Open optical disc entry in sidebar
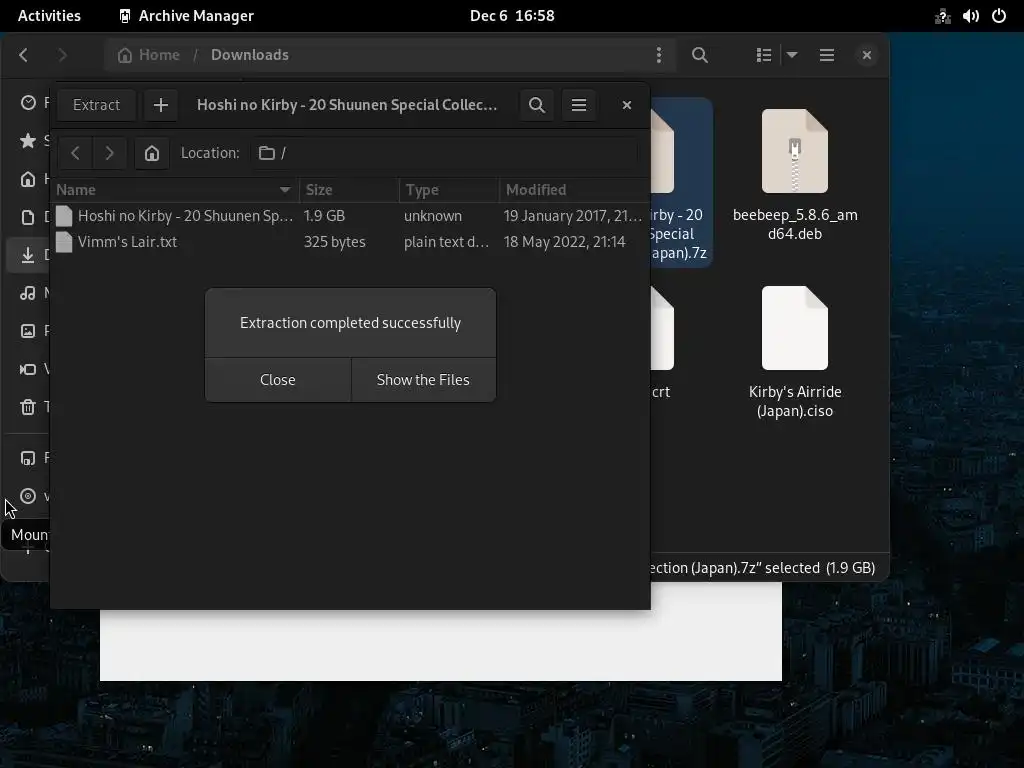 (x=28, y=496)
